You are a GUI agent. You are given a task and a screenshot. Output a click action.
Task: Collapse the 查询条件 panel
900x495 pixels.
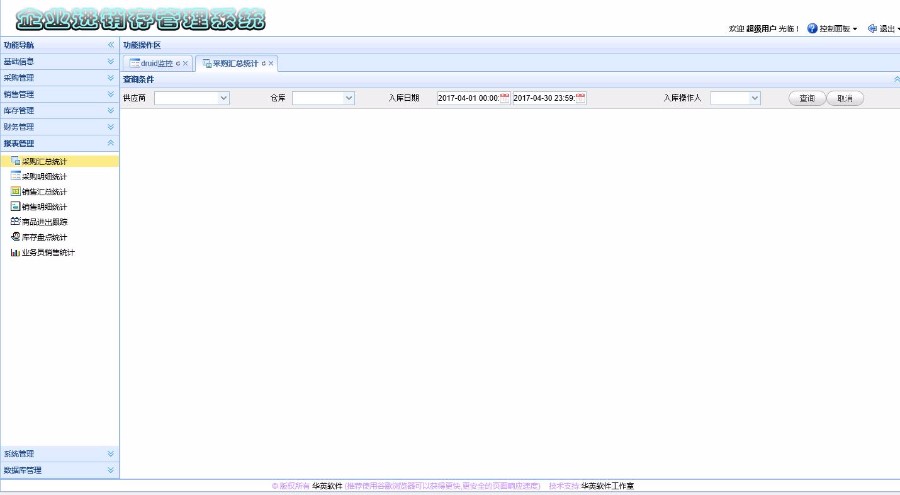tap(897, 79)
